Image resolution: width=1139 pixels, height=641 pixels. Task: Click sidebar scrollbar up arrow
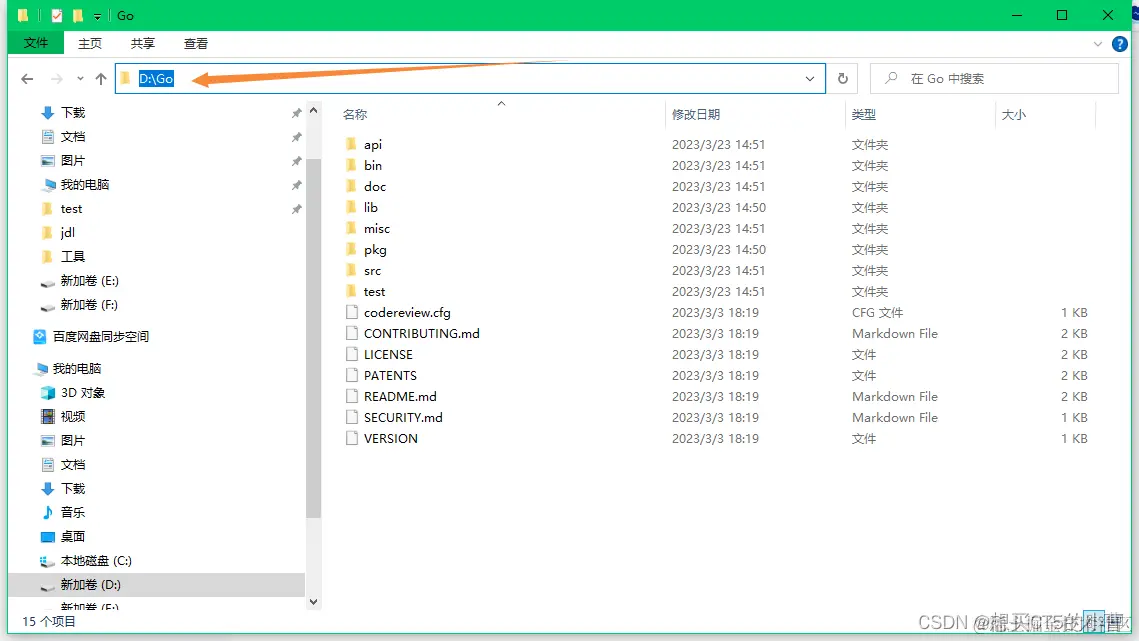313,110
